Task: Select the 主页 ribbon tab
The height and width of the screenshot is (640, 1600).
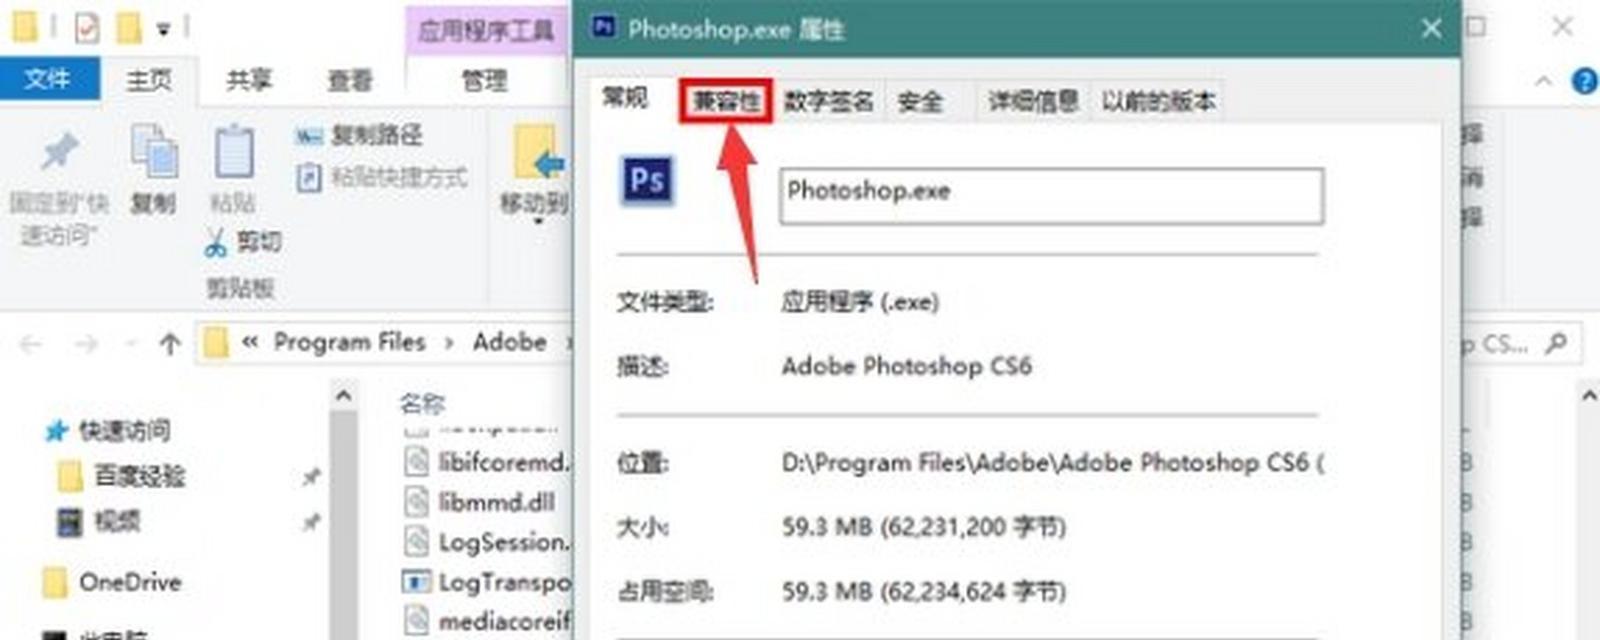Action: (x=149, y=80)
